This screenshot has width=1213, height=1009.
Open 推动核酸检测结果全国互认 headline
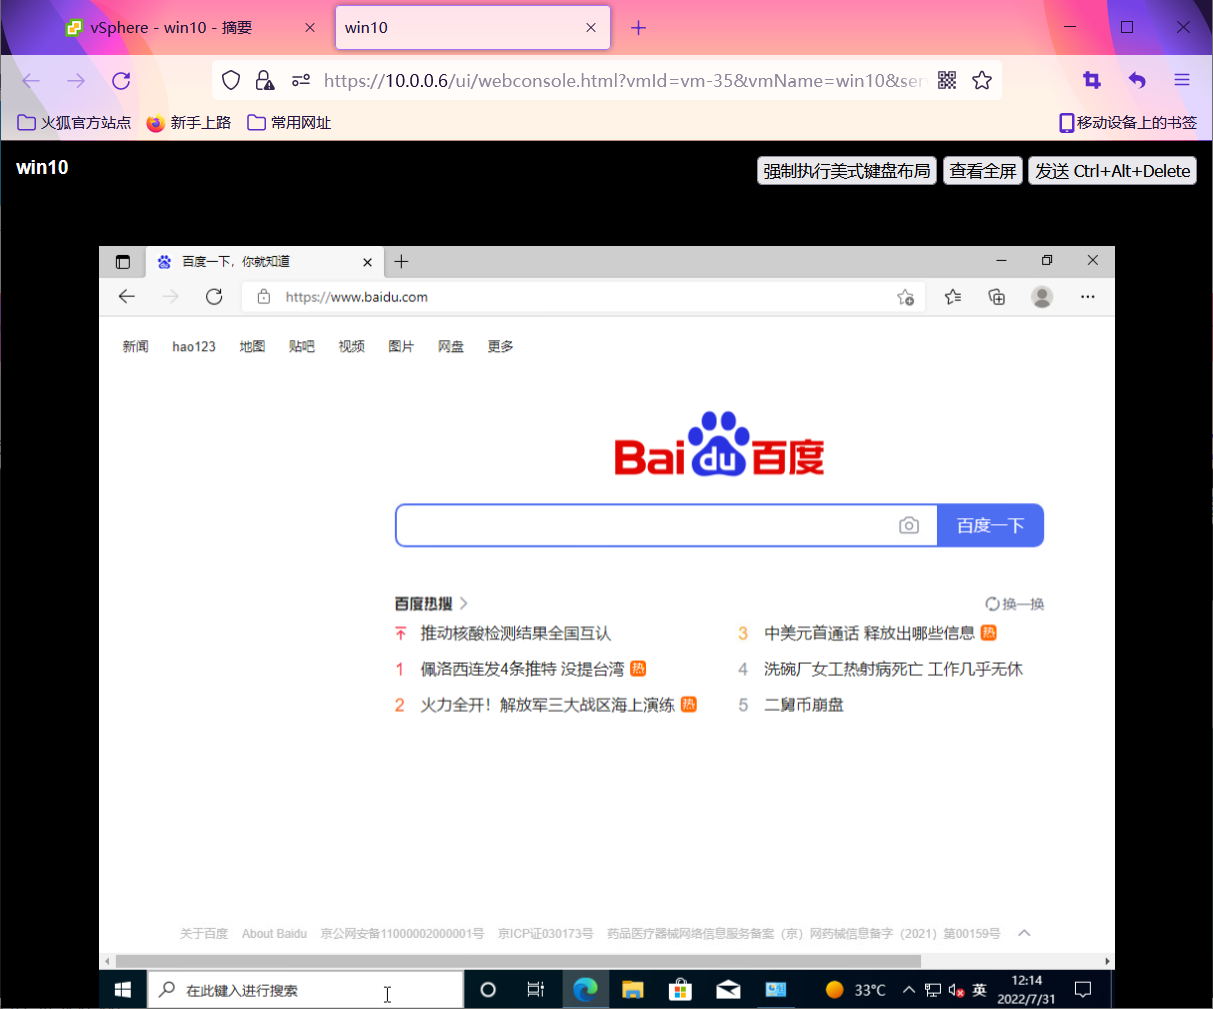[515, 633]
